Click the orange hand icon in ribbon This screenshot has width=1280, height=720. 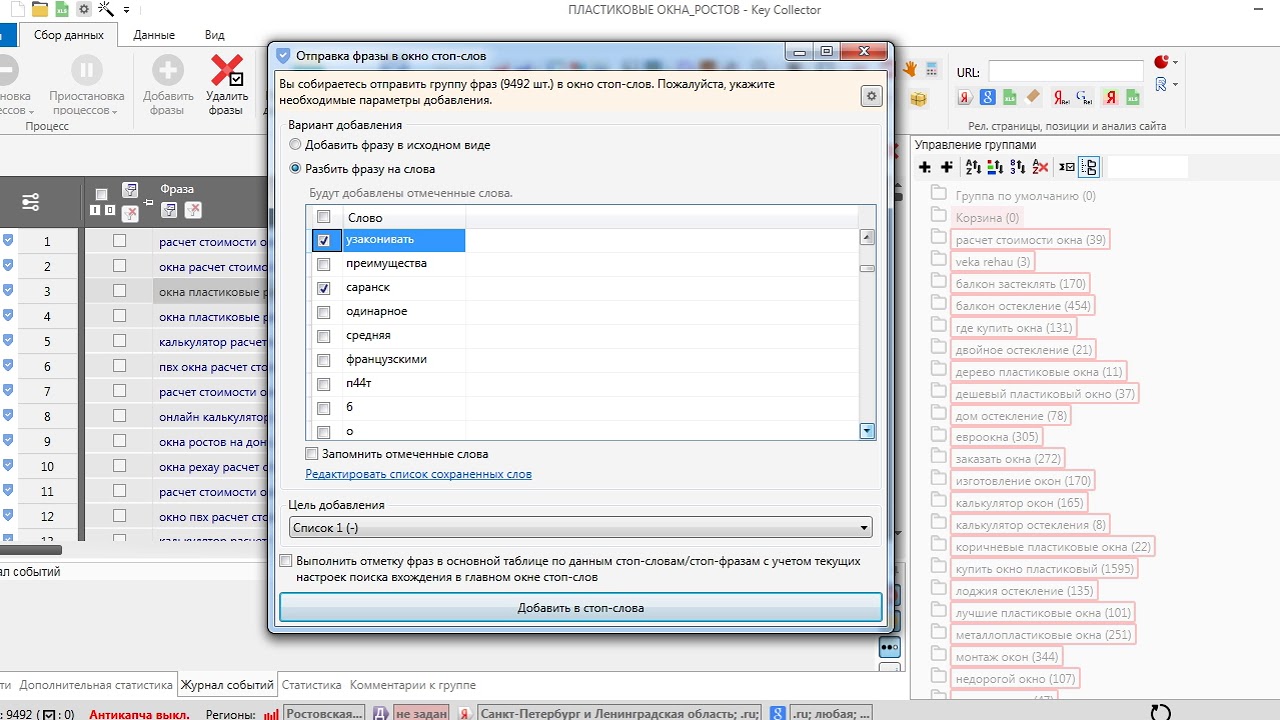910,69
